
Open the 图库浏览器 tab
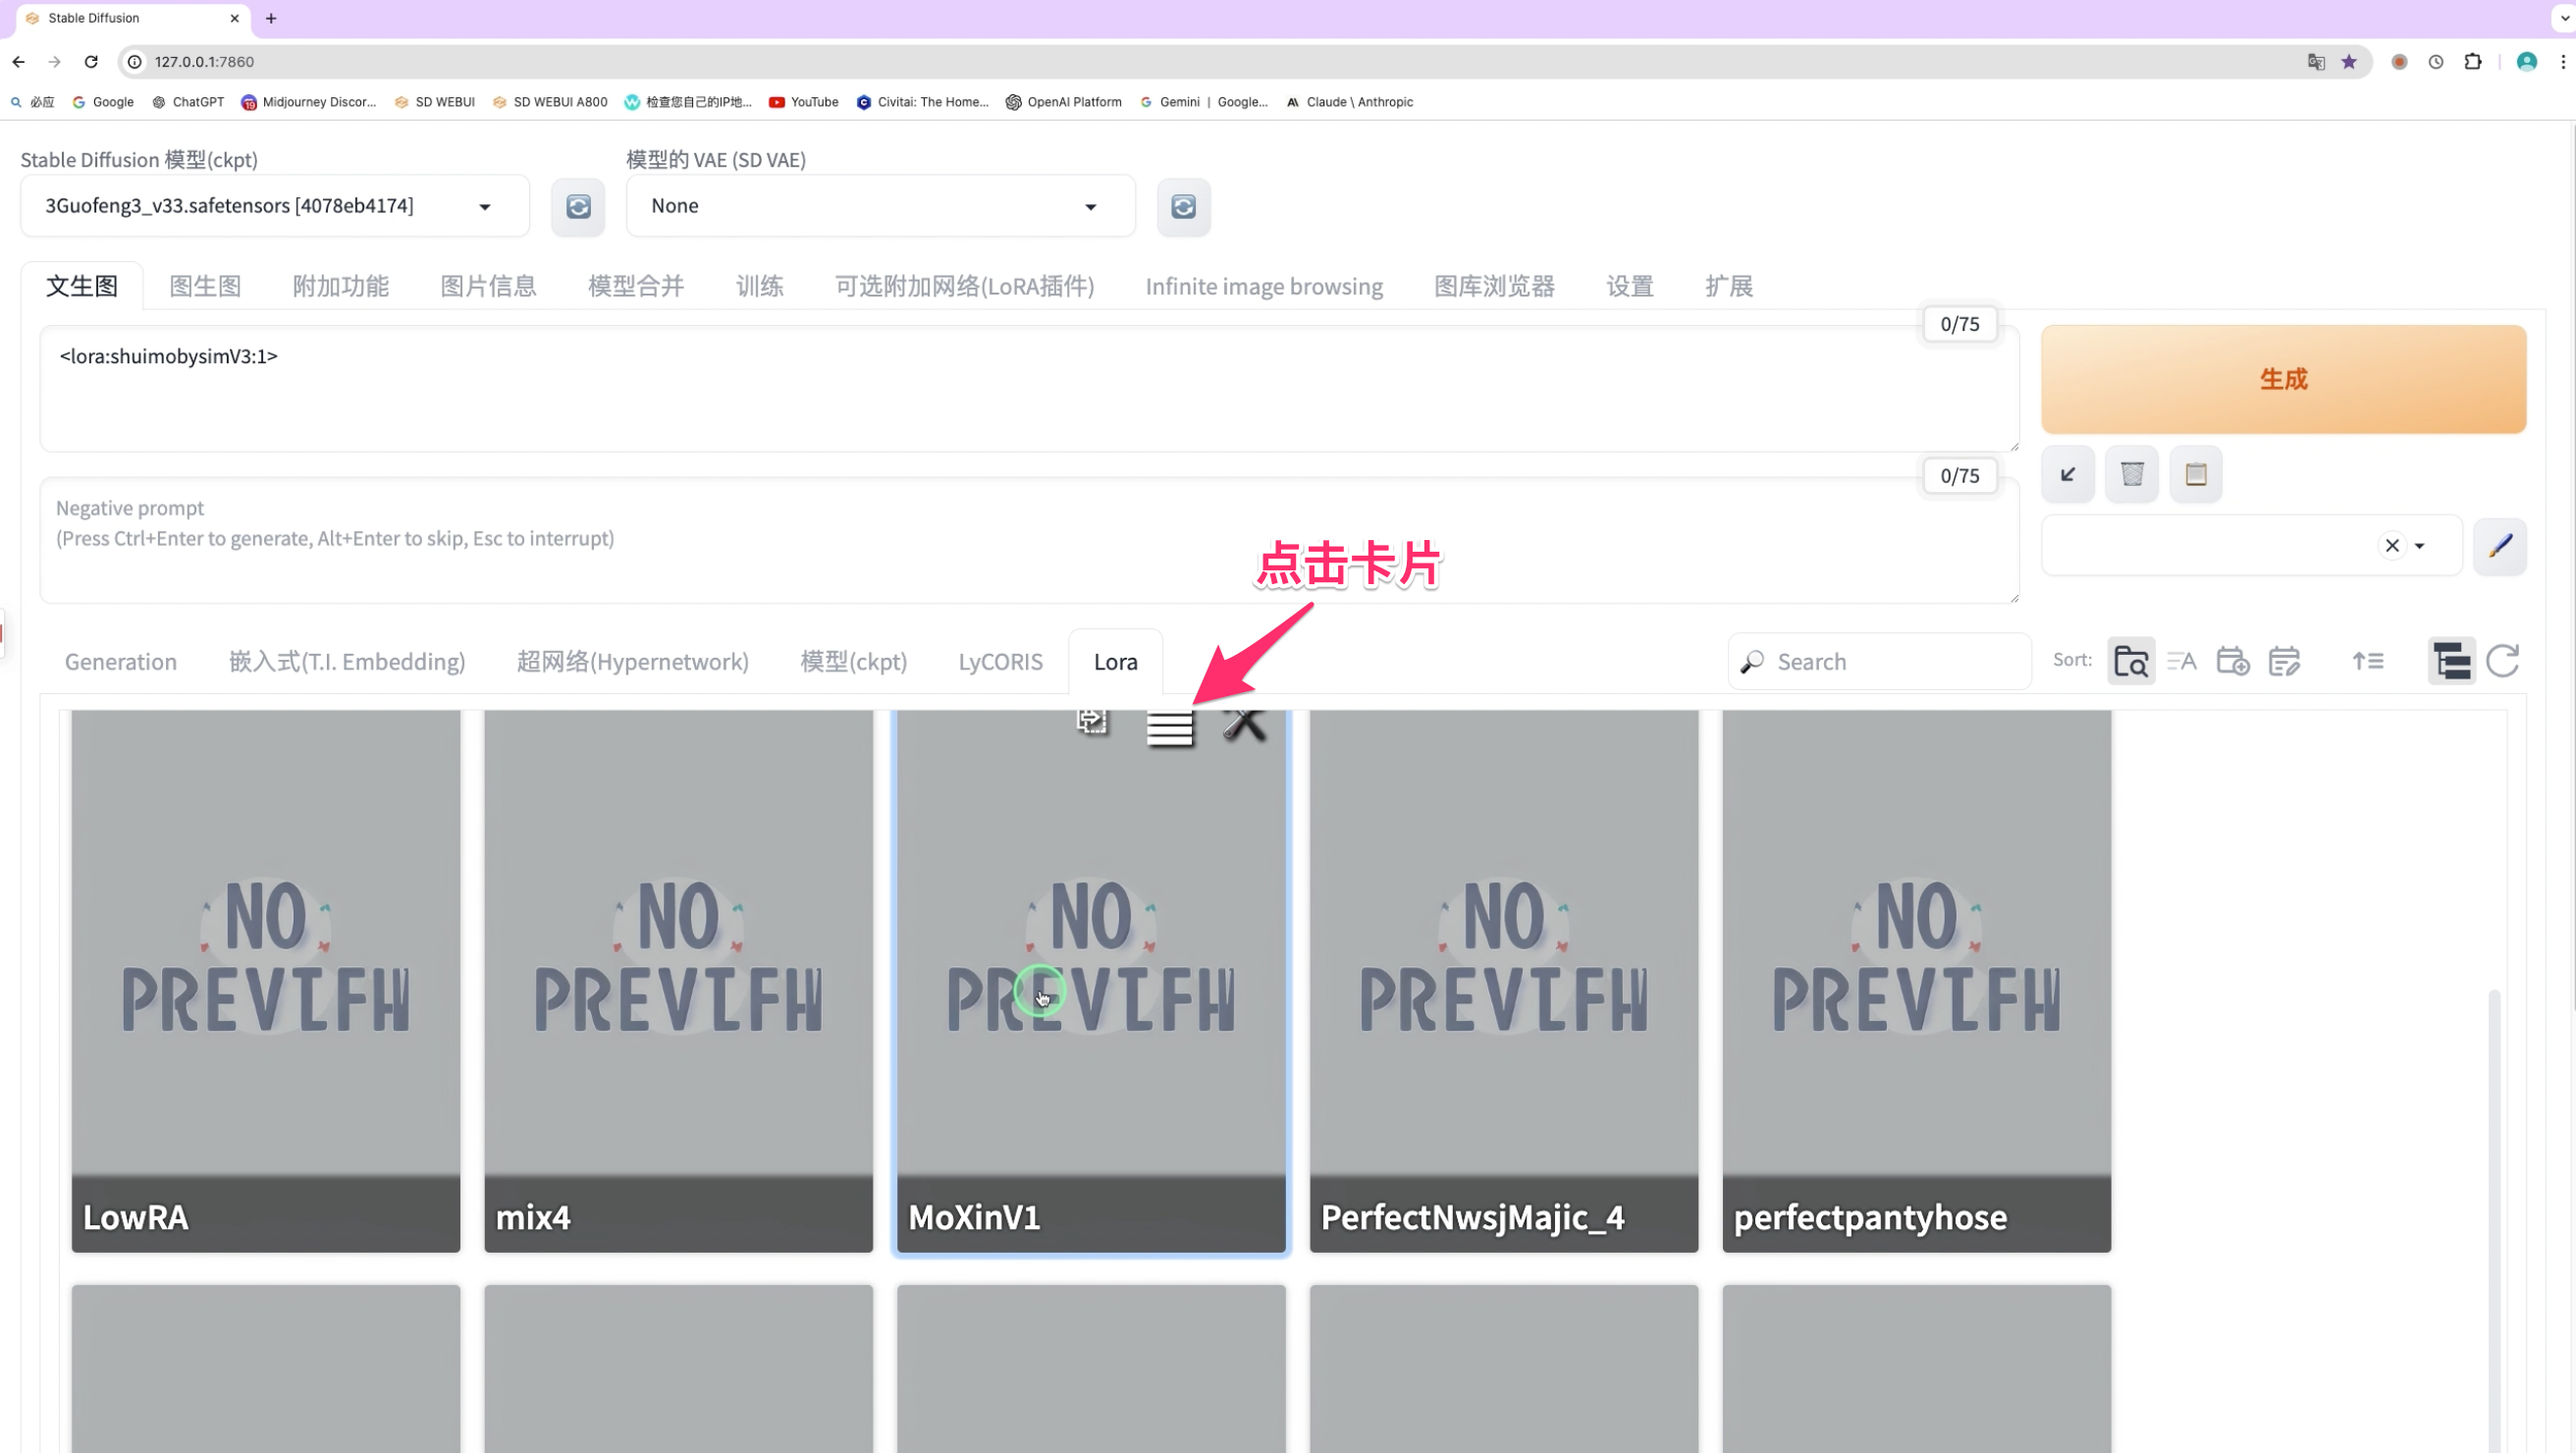(x=1494, y=286)
